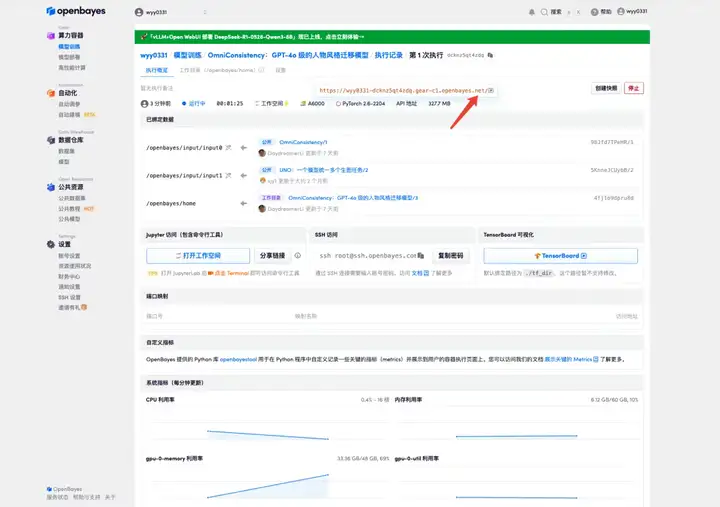
Task: Click the green announcement banner
Action: tap(392, 37)
